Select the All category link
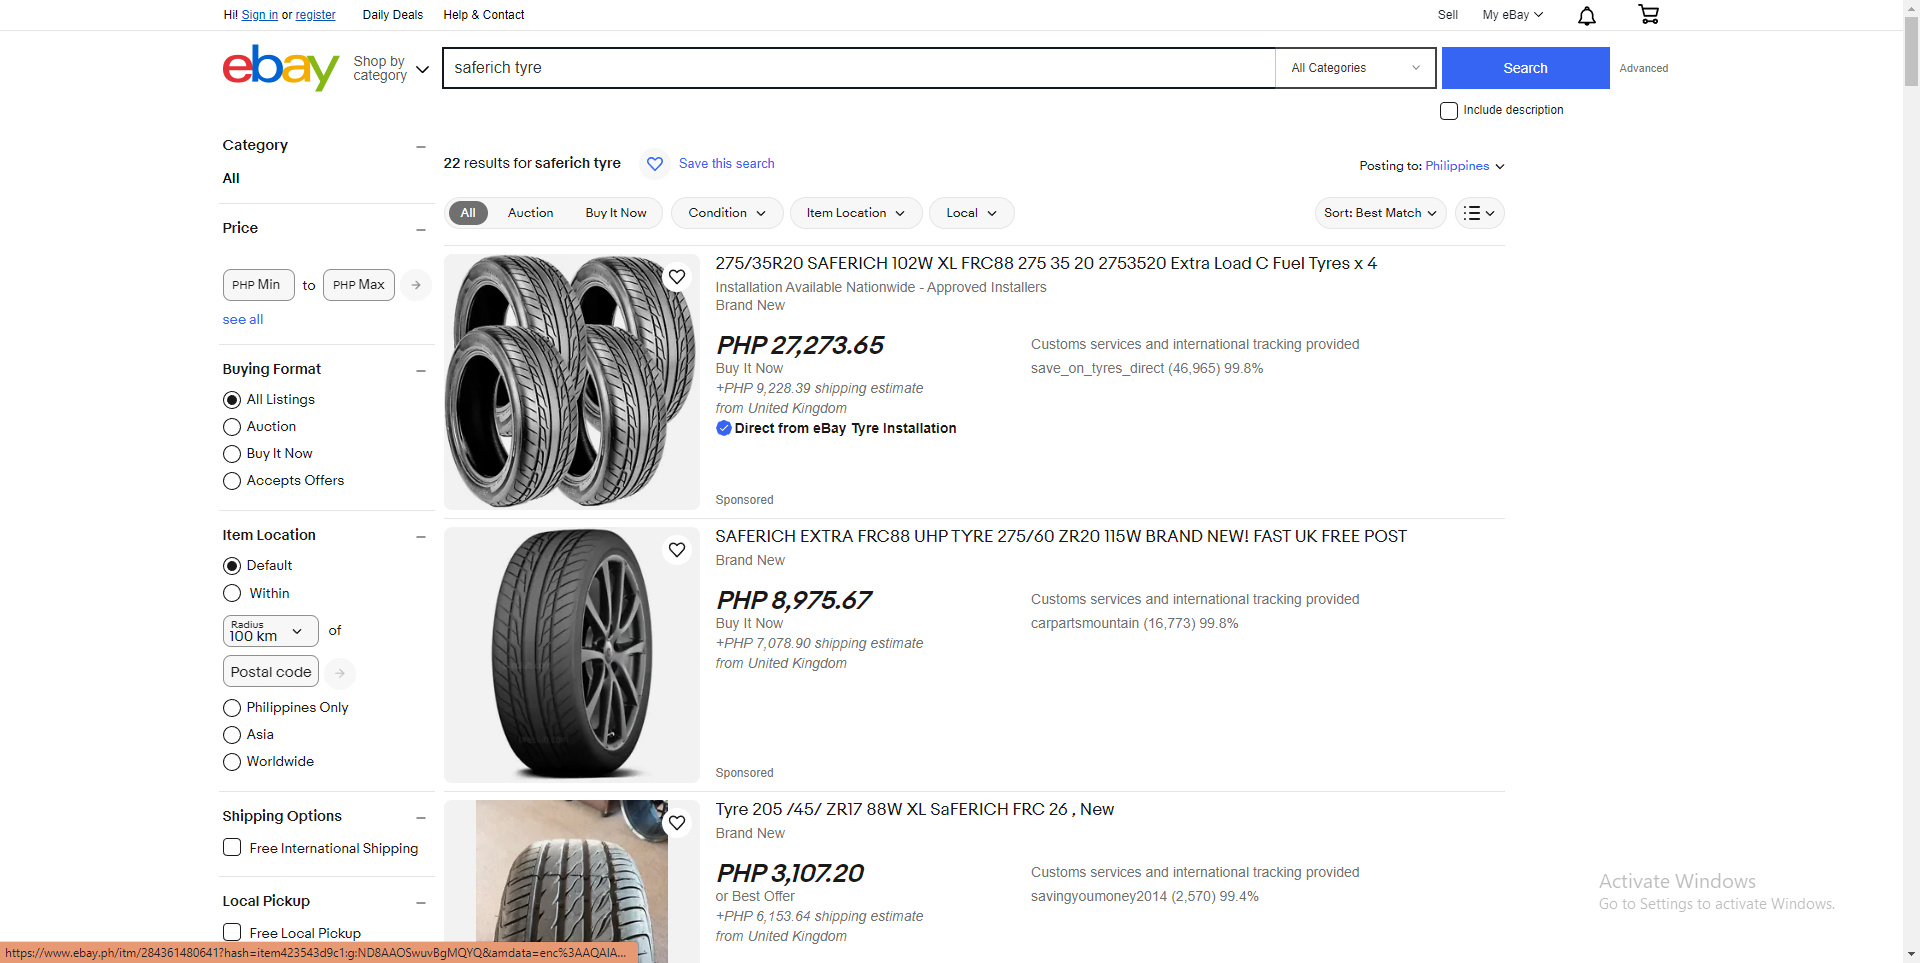This screenshot has height=963, width=1920. click(x=231, y=179)
